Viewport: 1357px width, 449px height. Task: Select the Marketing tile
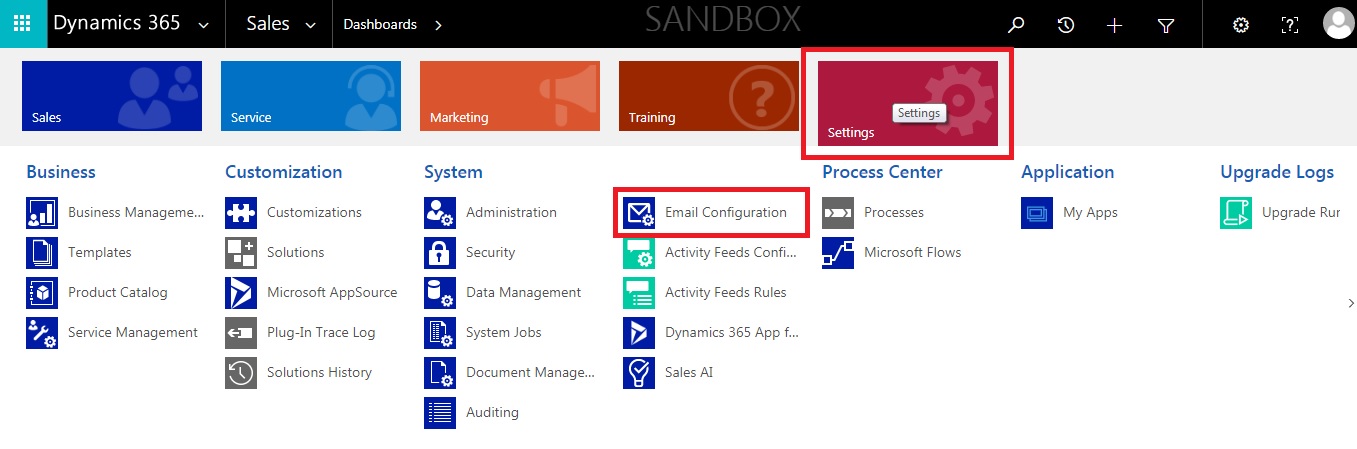pyautogui.click(x=509, y=96)
